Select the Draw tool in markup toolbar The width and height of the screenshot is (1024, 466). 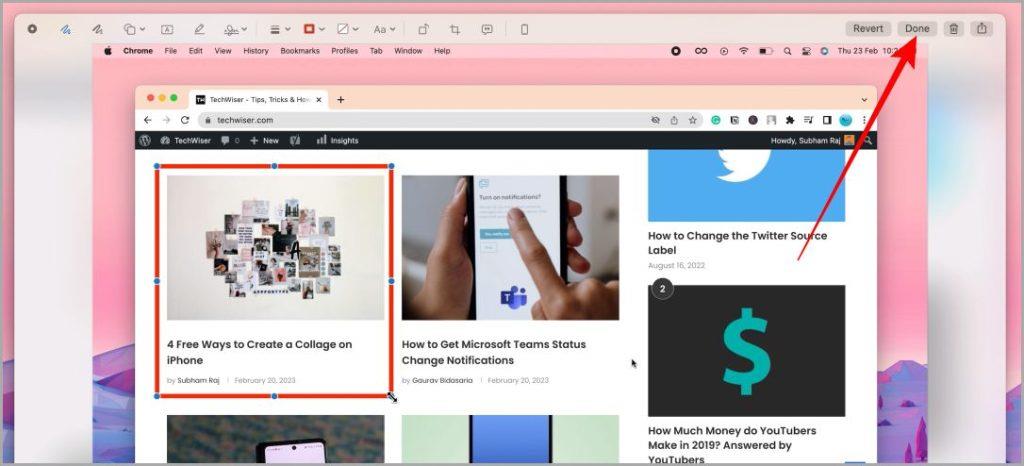(98, 29)
